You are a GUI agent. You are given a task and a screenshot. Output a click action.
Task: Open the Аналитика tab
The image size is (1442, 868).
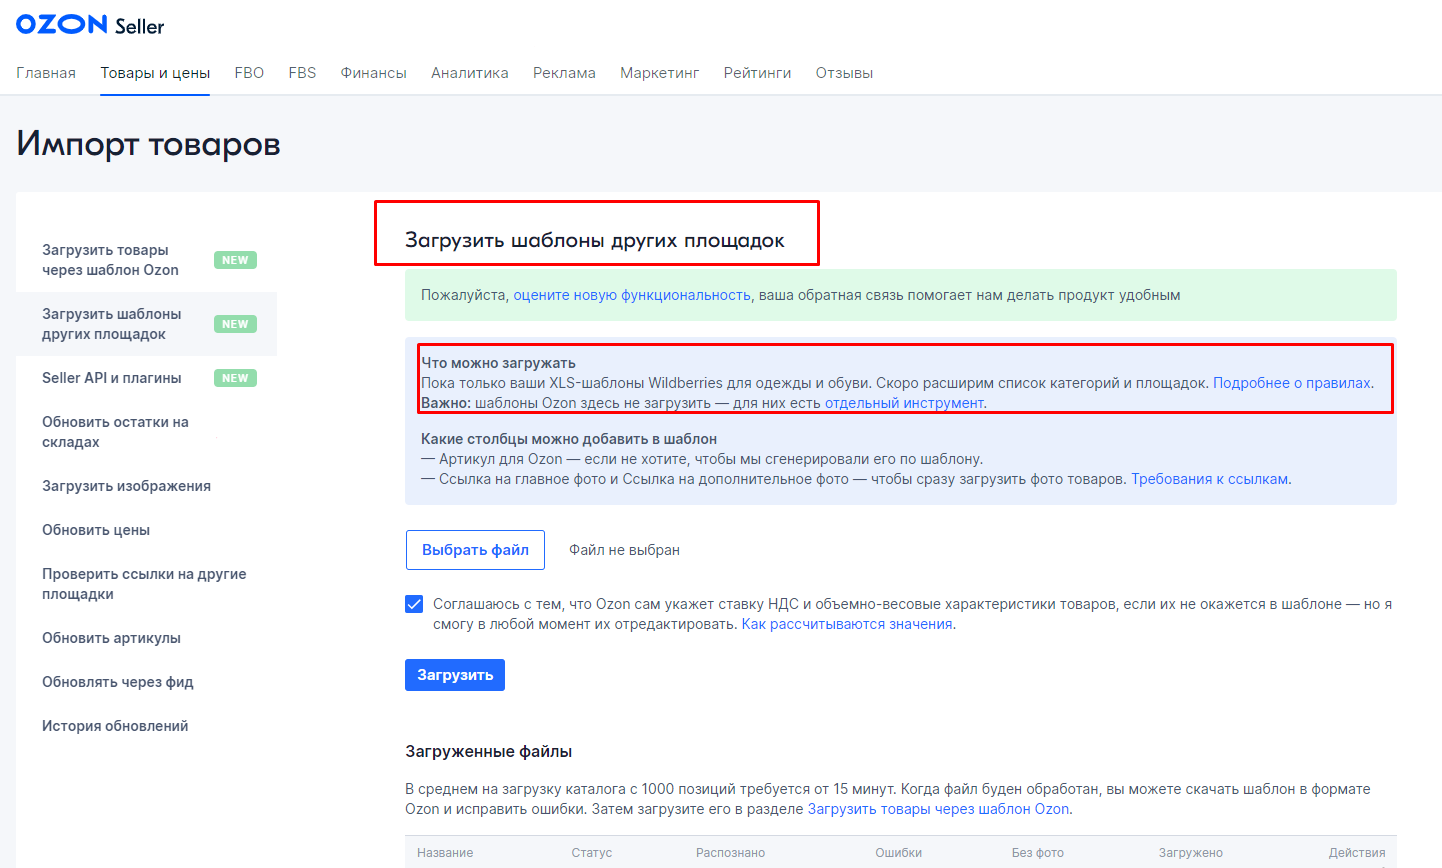[470, 73]
